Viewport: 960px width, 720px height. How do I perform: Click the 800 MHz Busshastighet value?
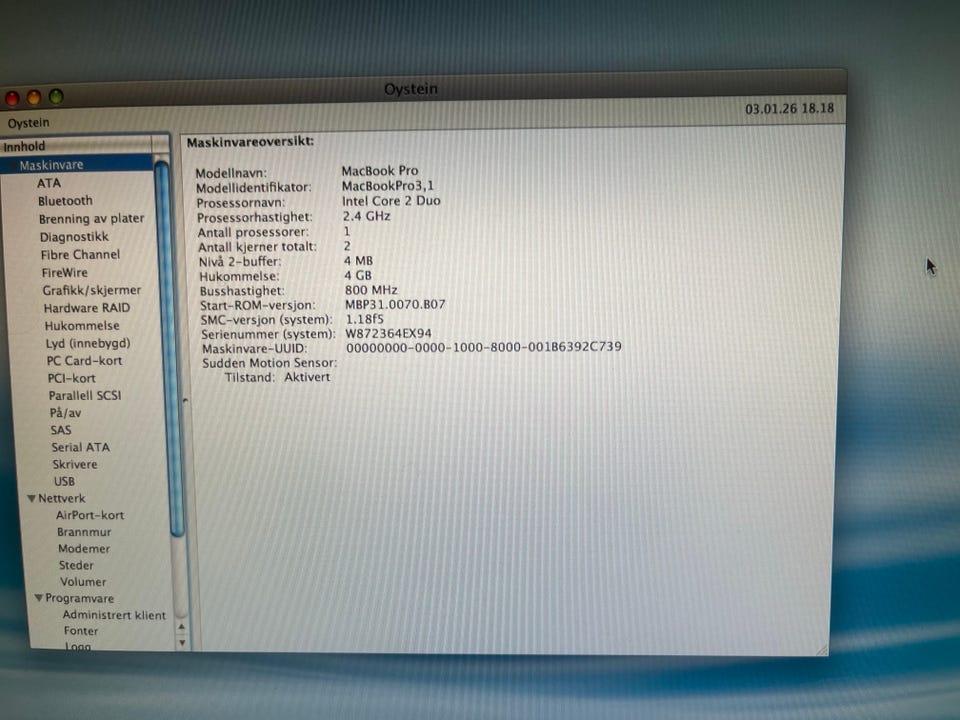coord(371,290)
